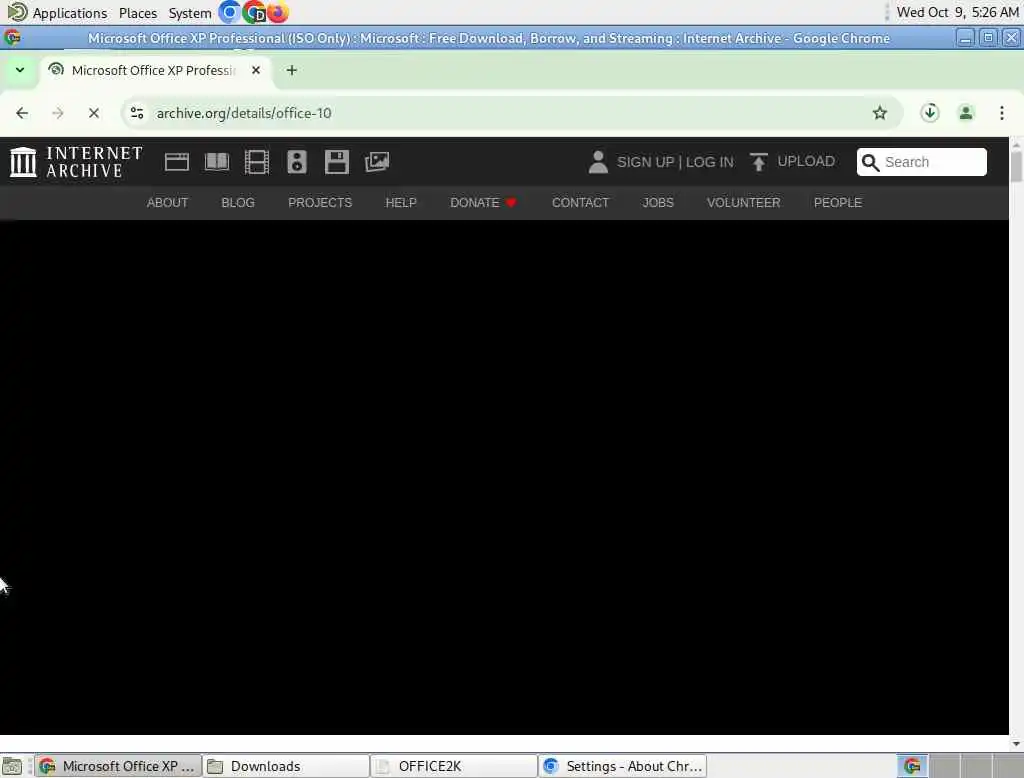Screen dimensions: 1024x778
Task: Click the user avatar icon by Sign Up
Action: (x=598, y=162)
